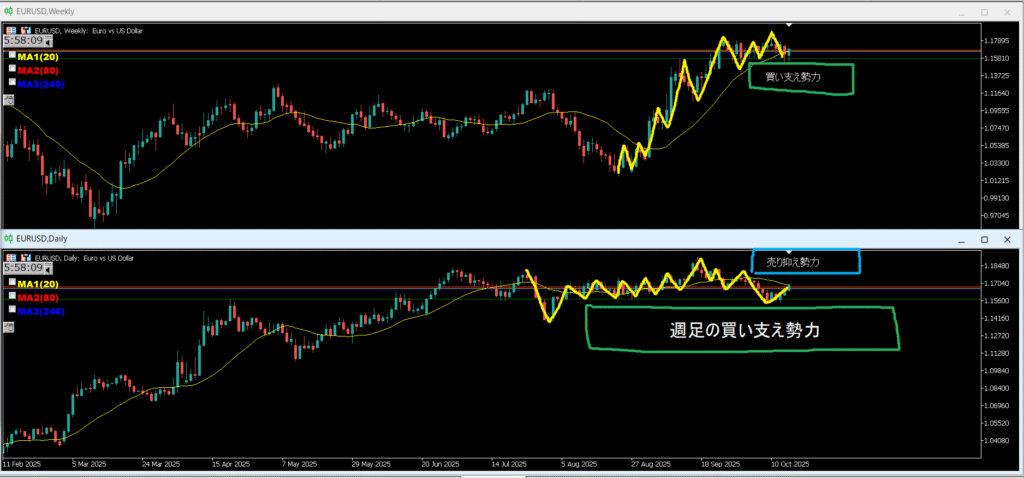
Task: Click the EURUSD Weekly window chart icon
Action: 8,11
